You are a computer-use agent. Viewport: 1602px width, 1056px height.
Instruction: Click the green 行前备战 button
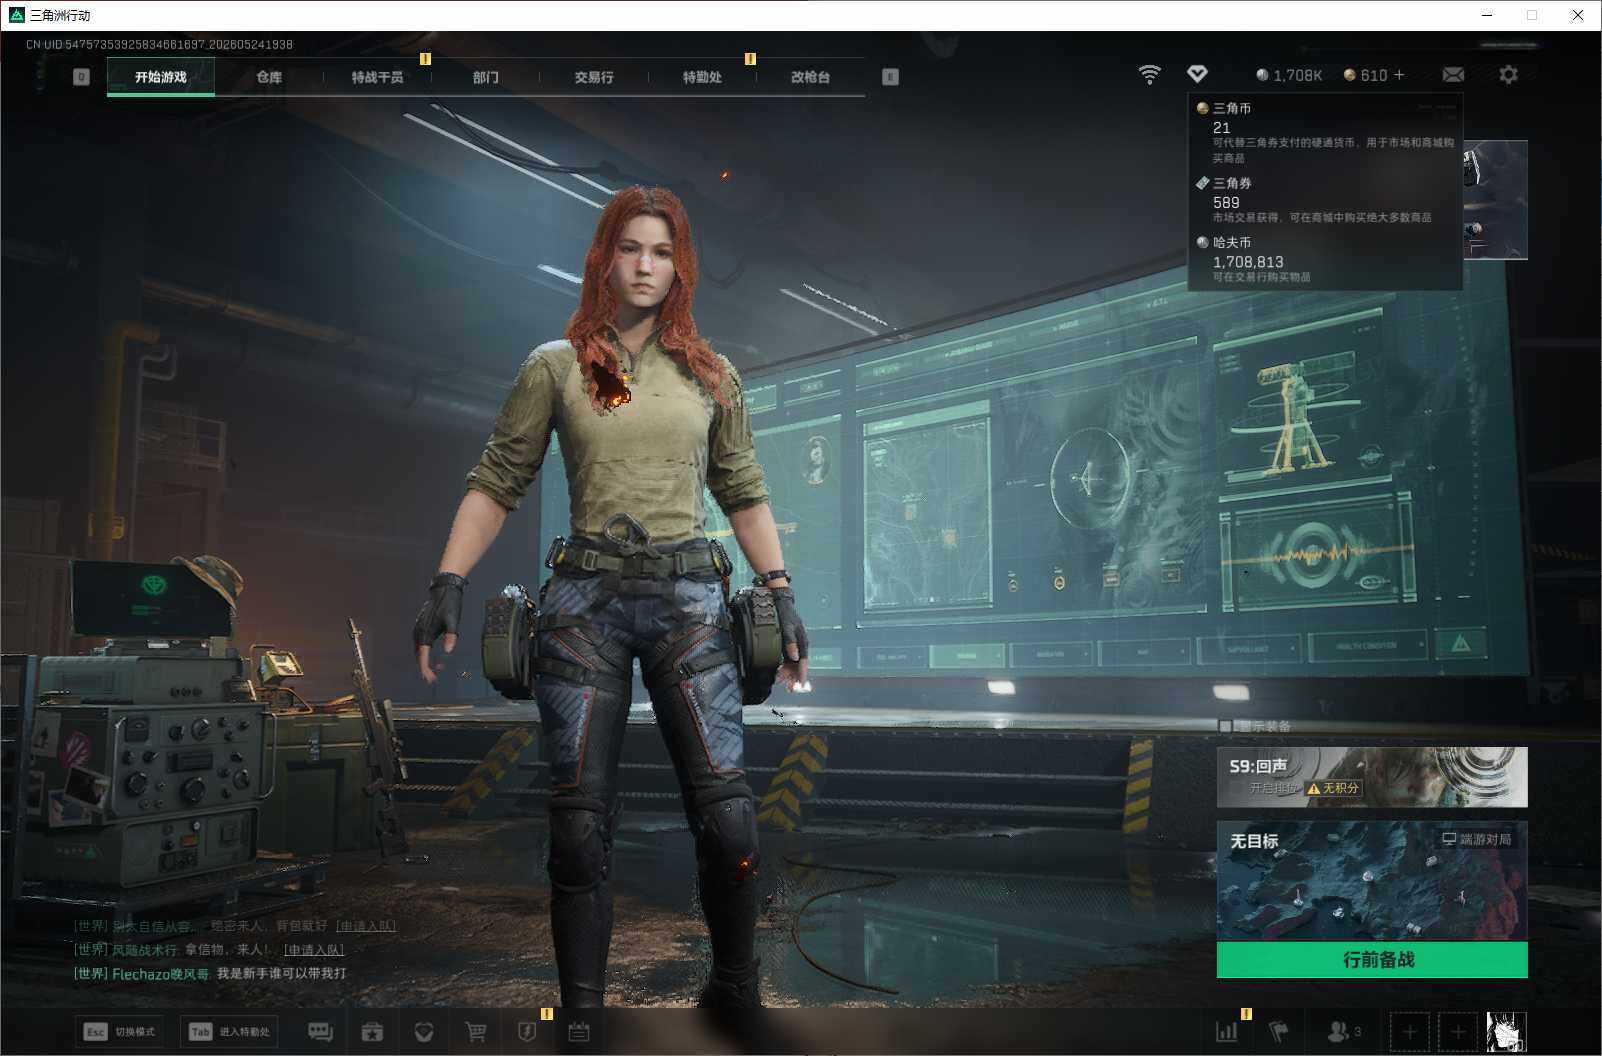point(1372,960)
